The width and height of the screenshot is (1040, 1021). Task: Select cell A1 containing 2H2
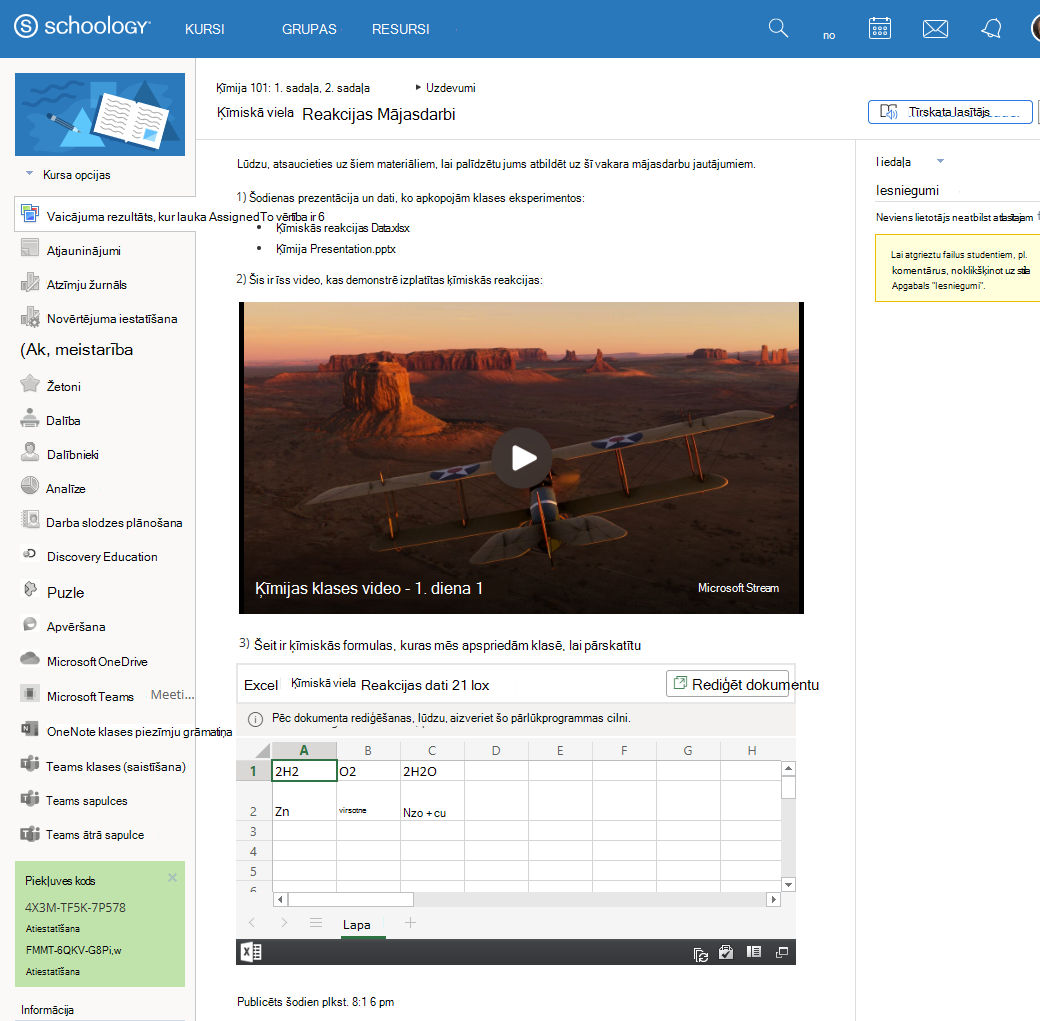point(304,771)
